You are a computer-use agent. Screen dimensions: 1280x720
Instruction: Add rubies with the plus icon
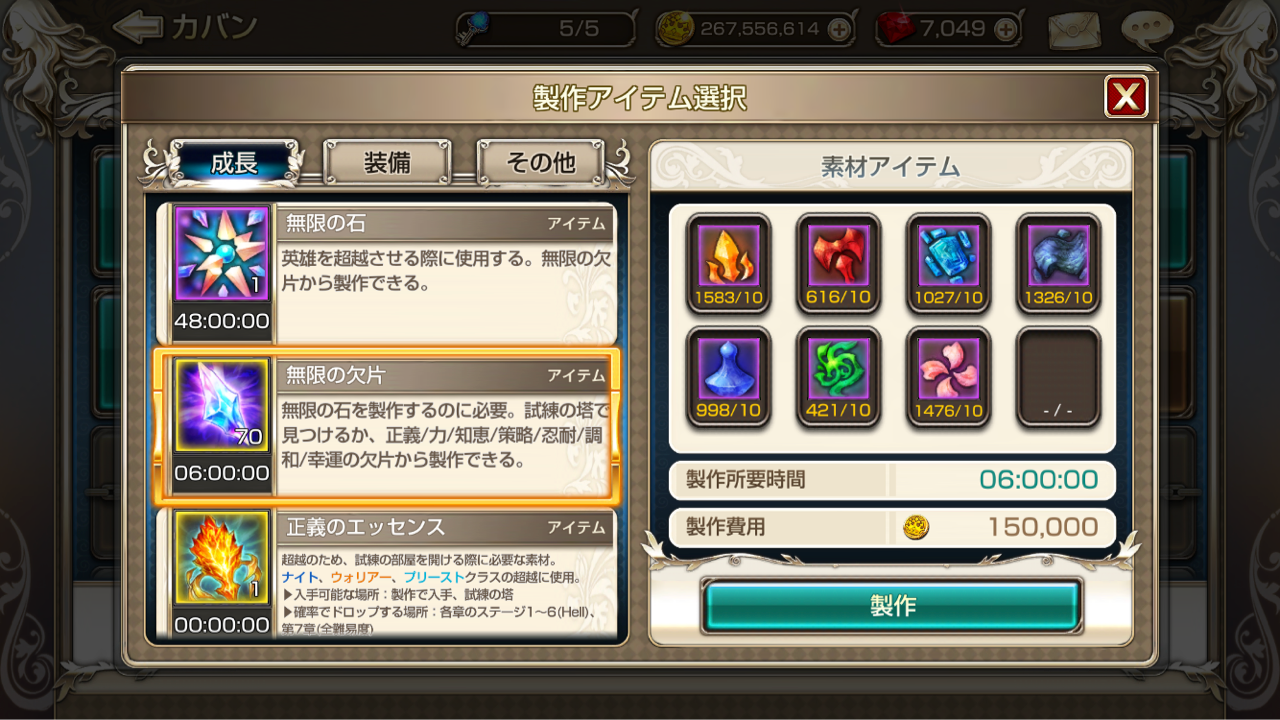click(x=1006, y=30)
